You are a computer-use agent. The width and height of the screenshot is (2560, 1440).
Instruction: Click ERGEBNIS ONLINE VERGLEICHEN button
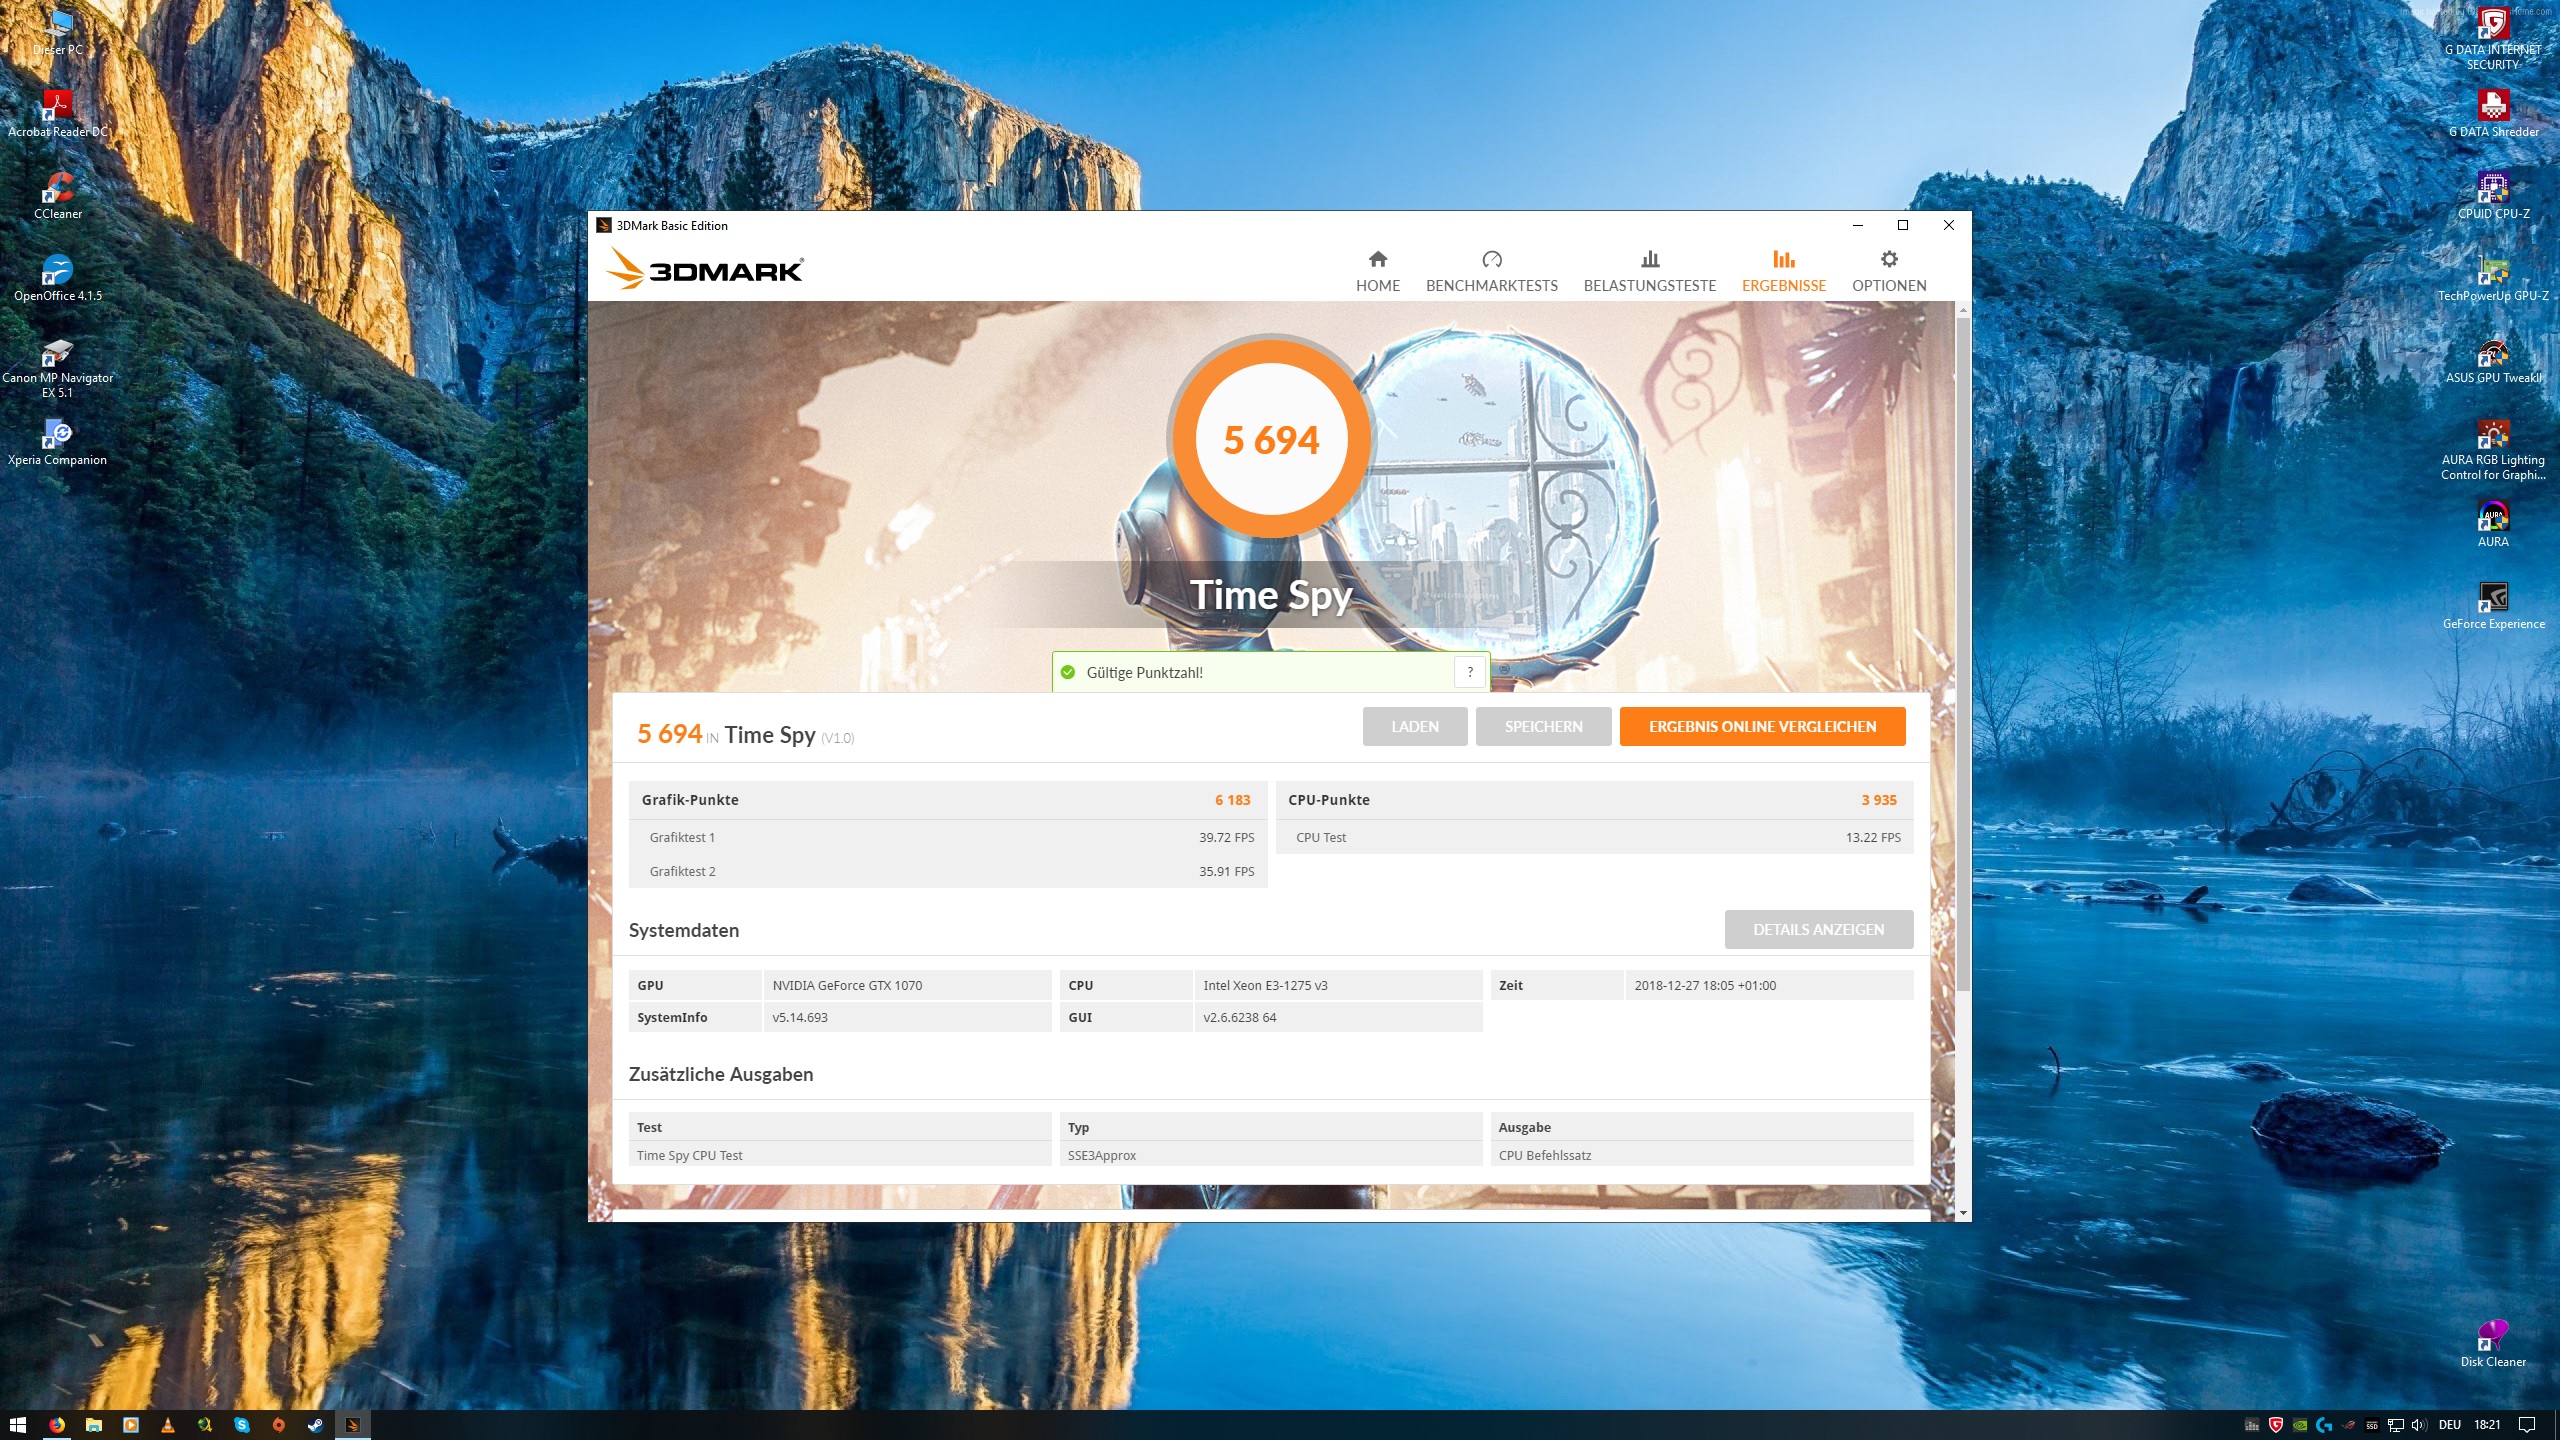(1762, 727)
